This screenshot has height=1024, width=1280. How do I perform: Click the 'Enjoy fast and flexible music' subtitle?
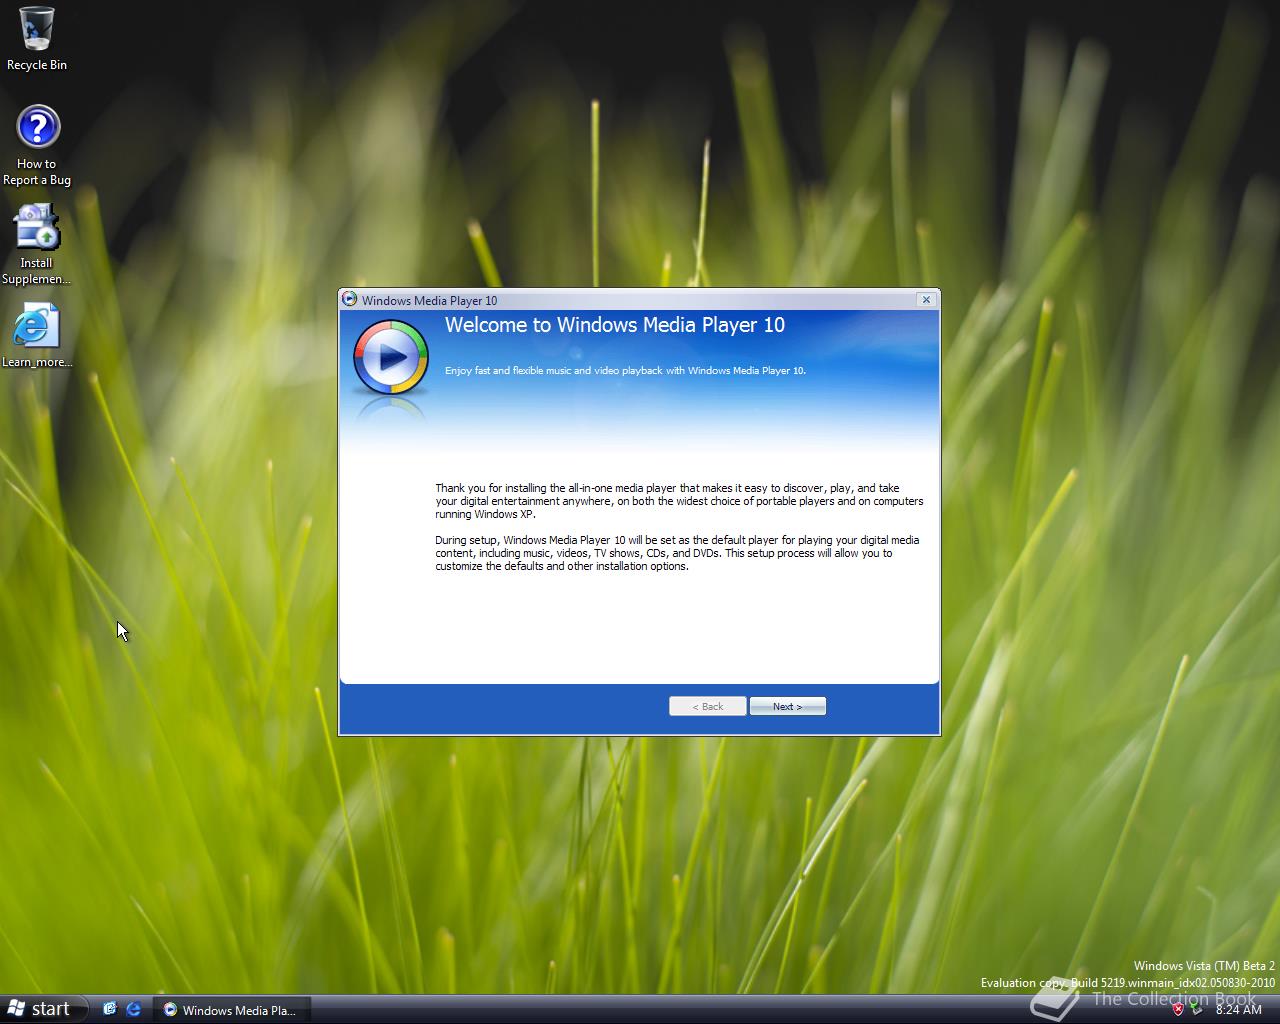625,370
